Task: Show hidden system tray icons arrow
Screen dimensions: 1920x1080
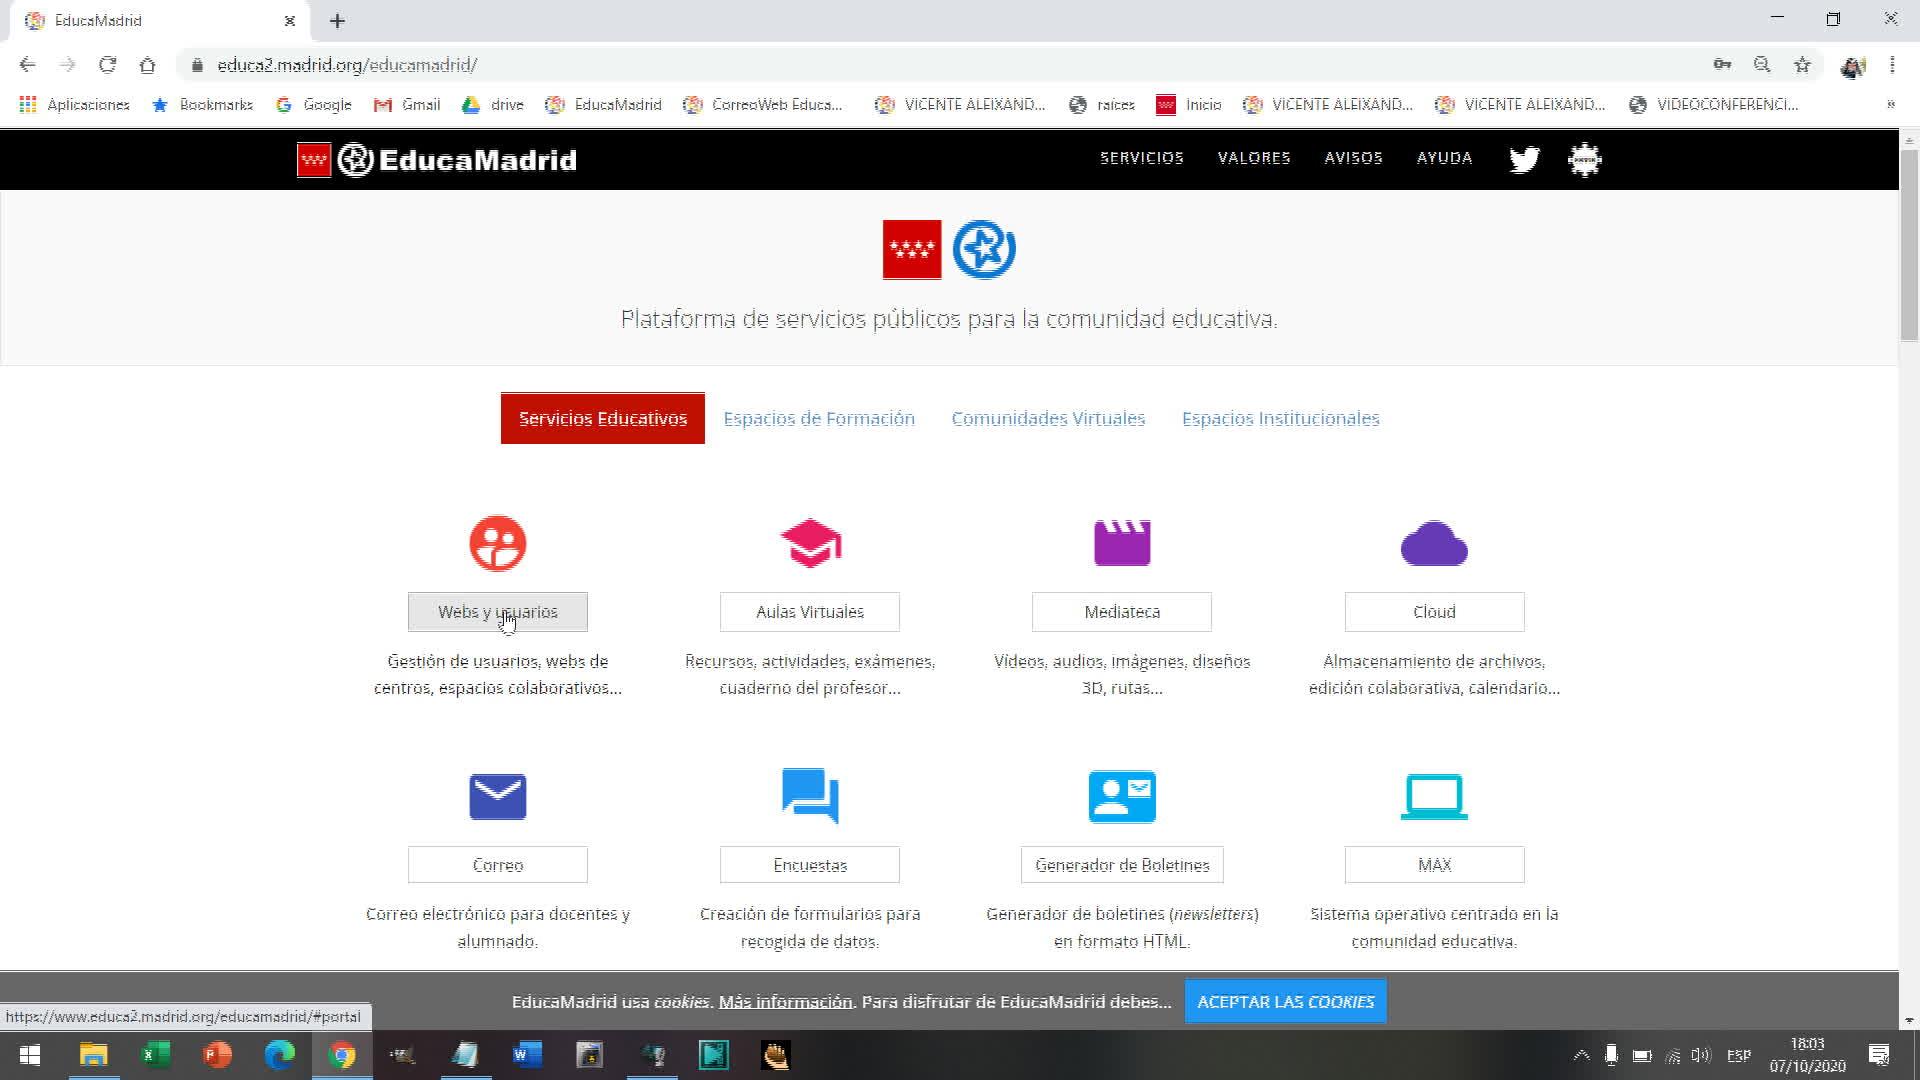Action: 1581,1055
